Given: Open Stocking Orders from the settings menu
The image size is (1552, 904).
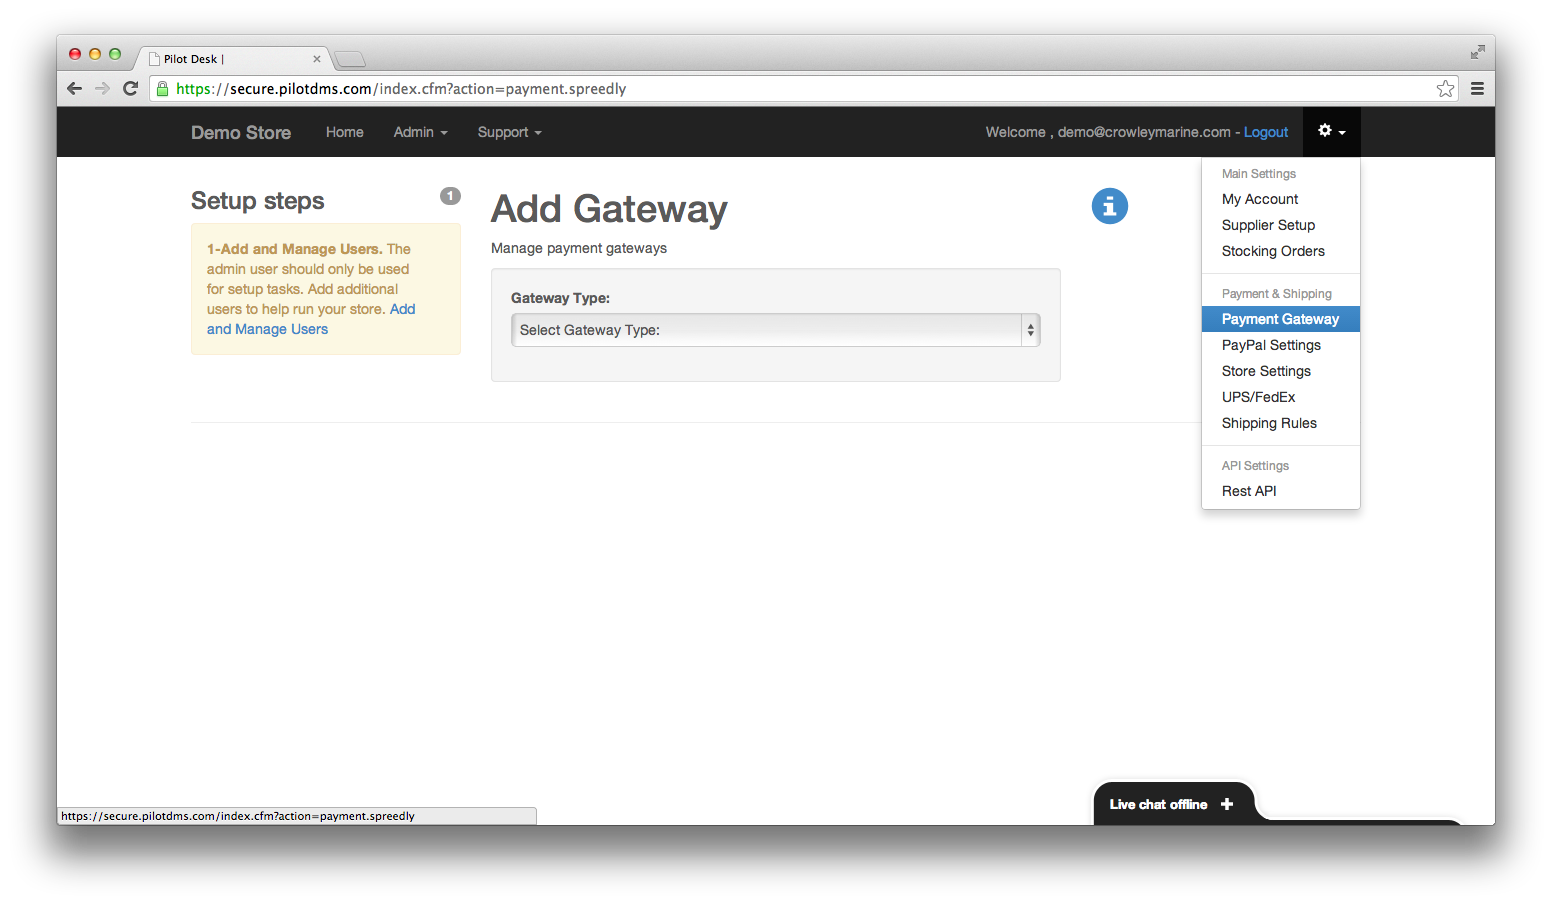Looking at the screenshot, I should (1272, 250).
